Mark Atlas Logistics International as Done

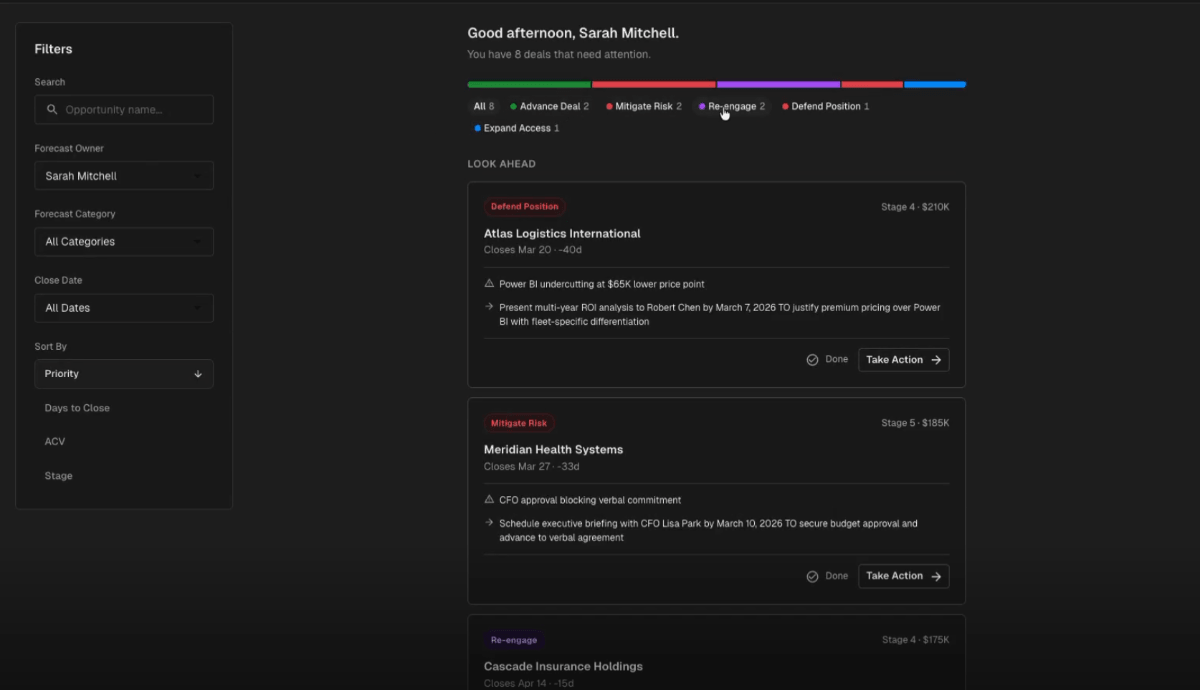click(x=827, y=360)
